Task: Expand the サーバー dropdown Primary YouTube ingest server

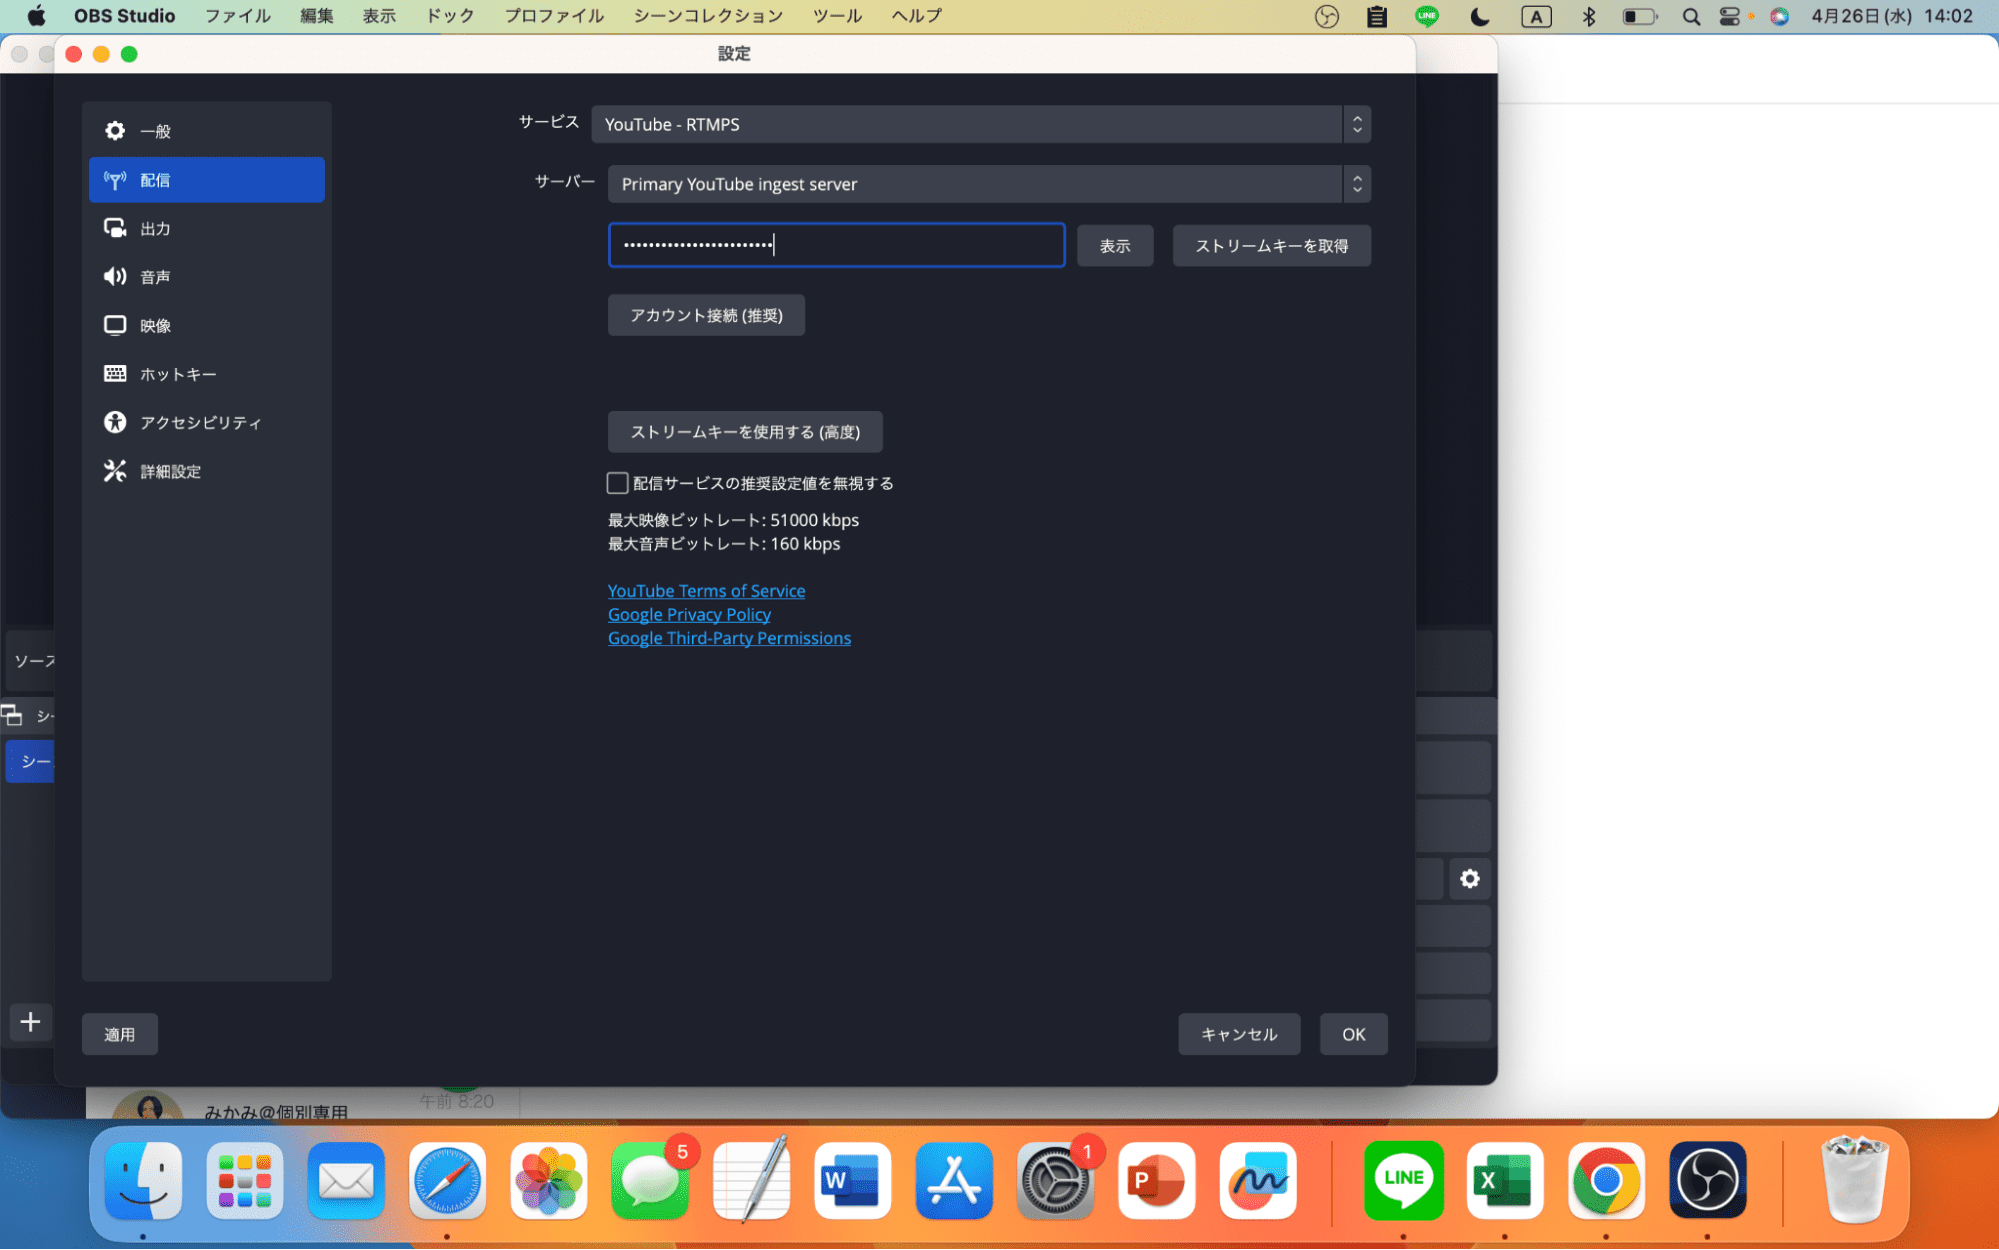Action: pos(989,184)
